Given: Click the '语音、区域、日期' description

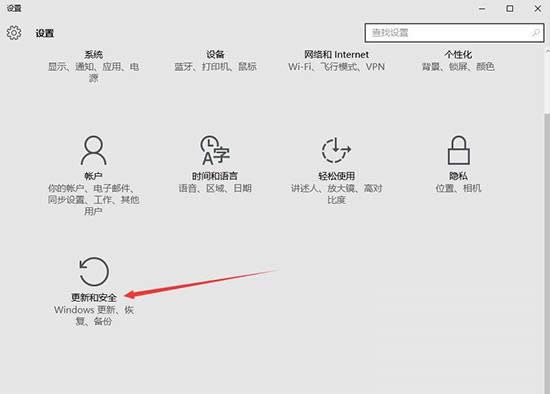Looking at the screenshot, I should pos(215,188).
